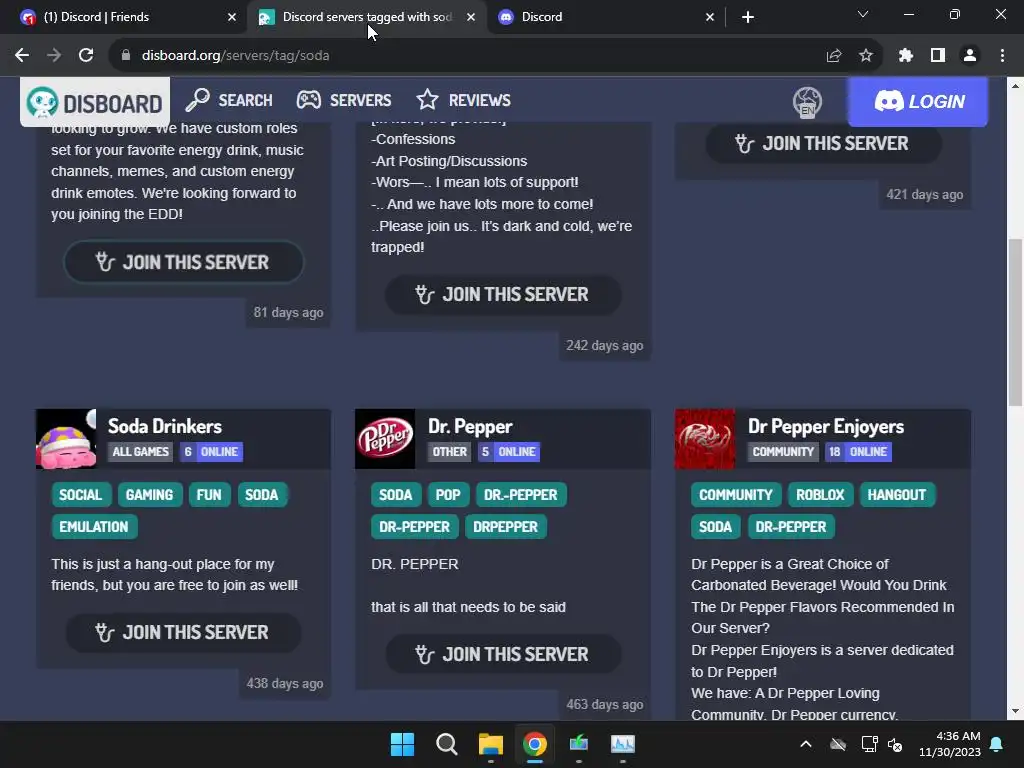Click the Disboard logo
This screenshot has width=1024, height=768.
pos(95,102)
